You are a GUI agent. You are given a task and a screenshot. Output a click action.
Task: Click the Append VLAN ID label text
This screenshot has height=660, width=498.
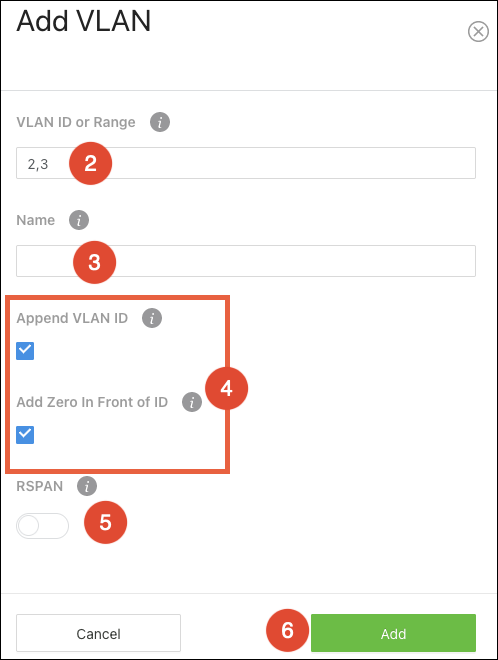pos(72,318)
